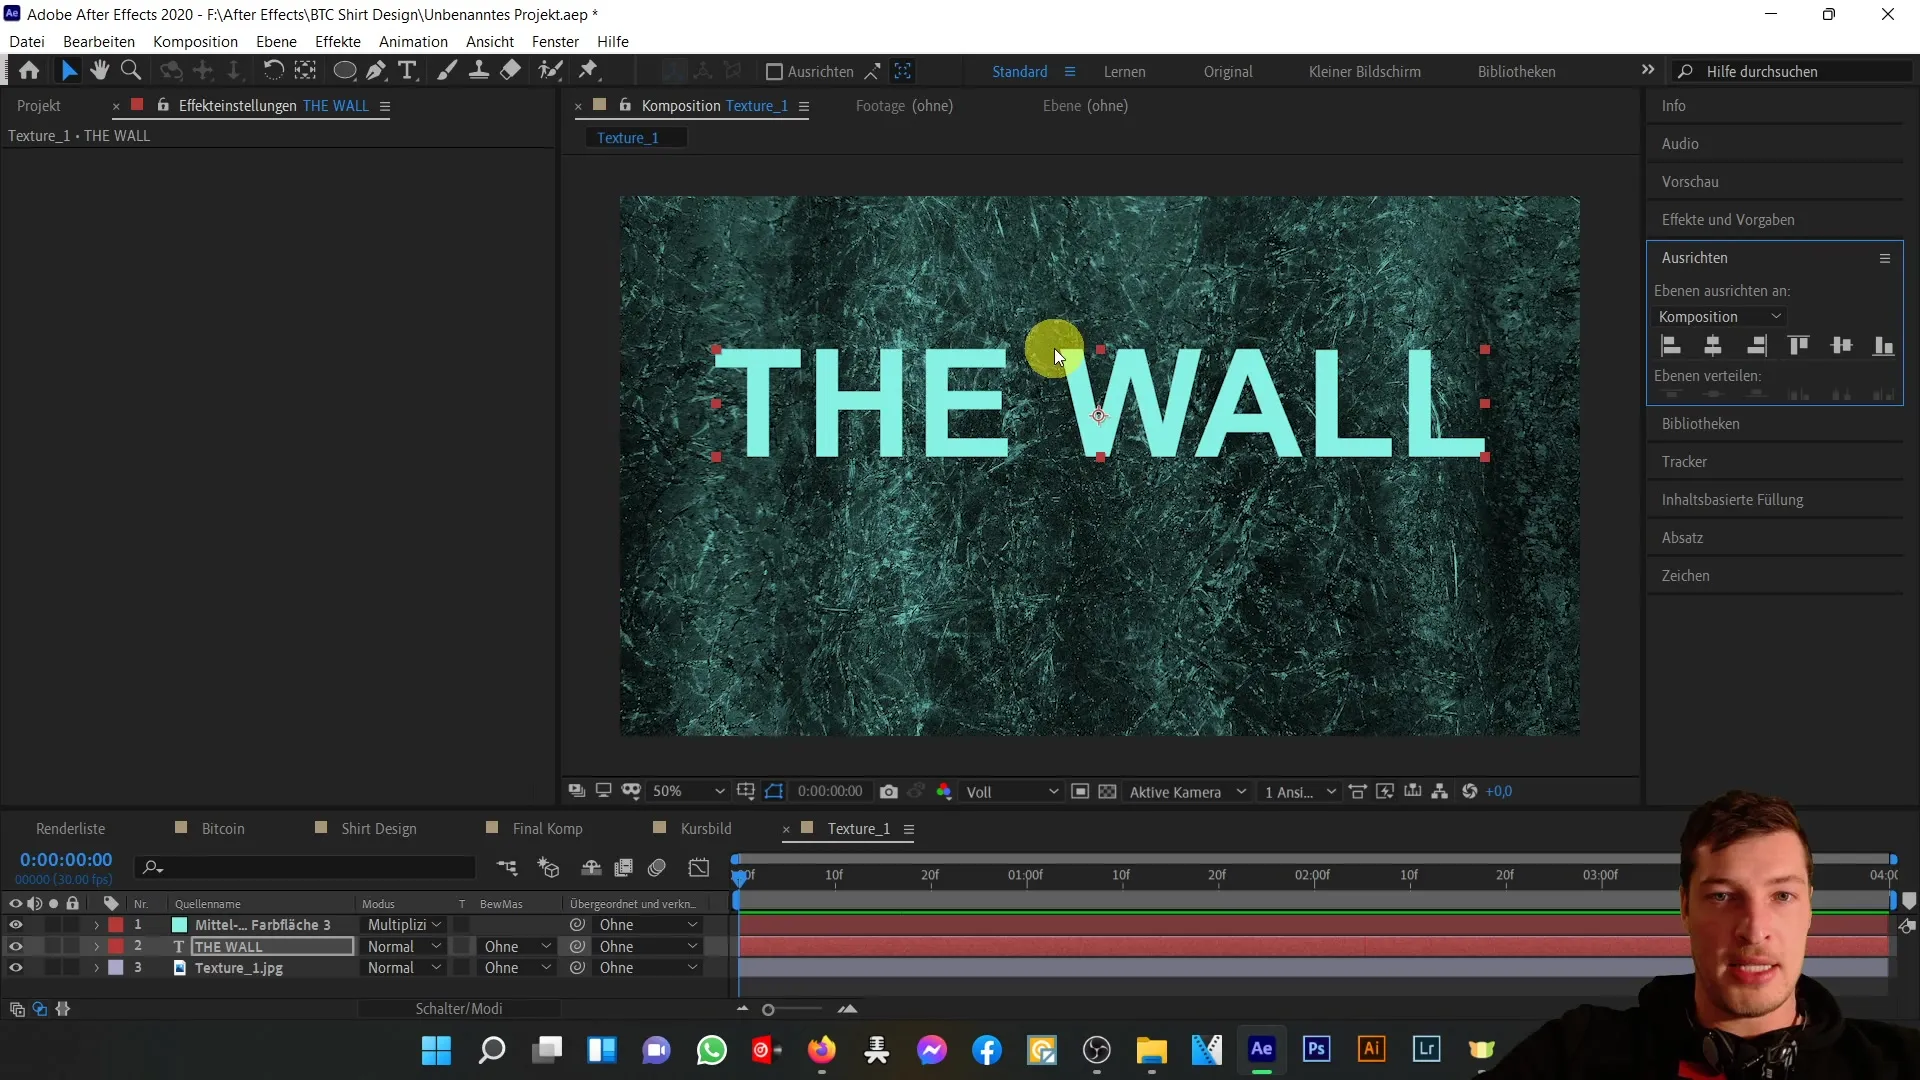
Task: Click the timeline layer search field
Action: [x=306, y=867]
